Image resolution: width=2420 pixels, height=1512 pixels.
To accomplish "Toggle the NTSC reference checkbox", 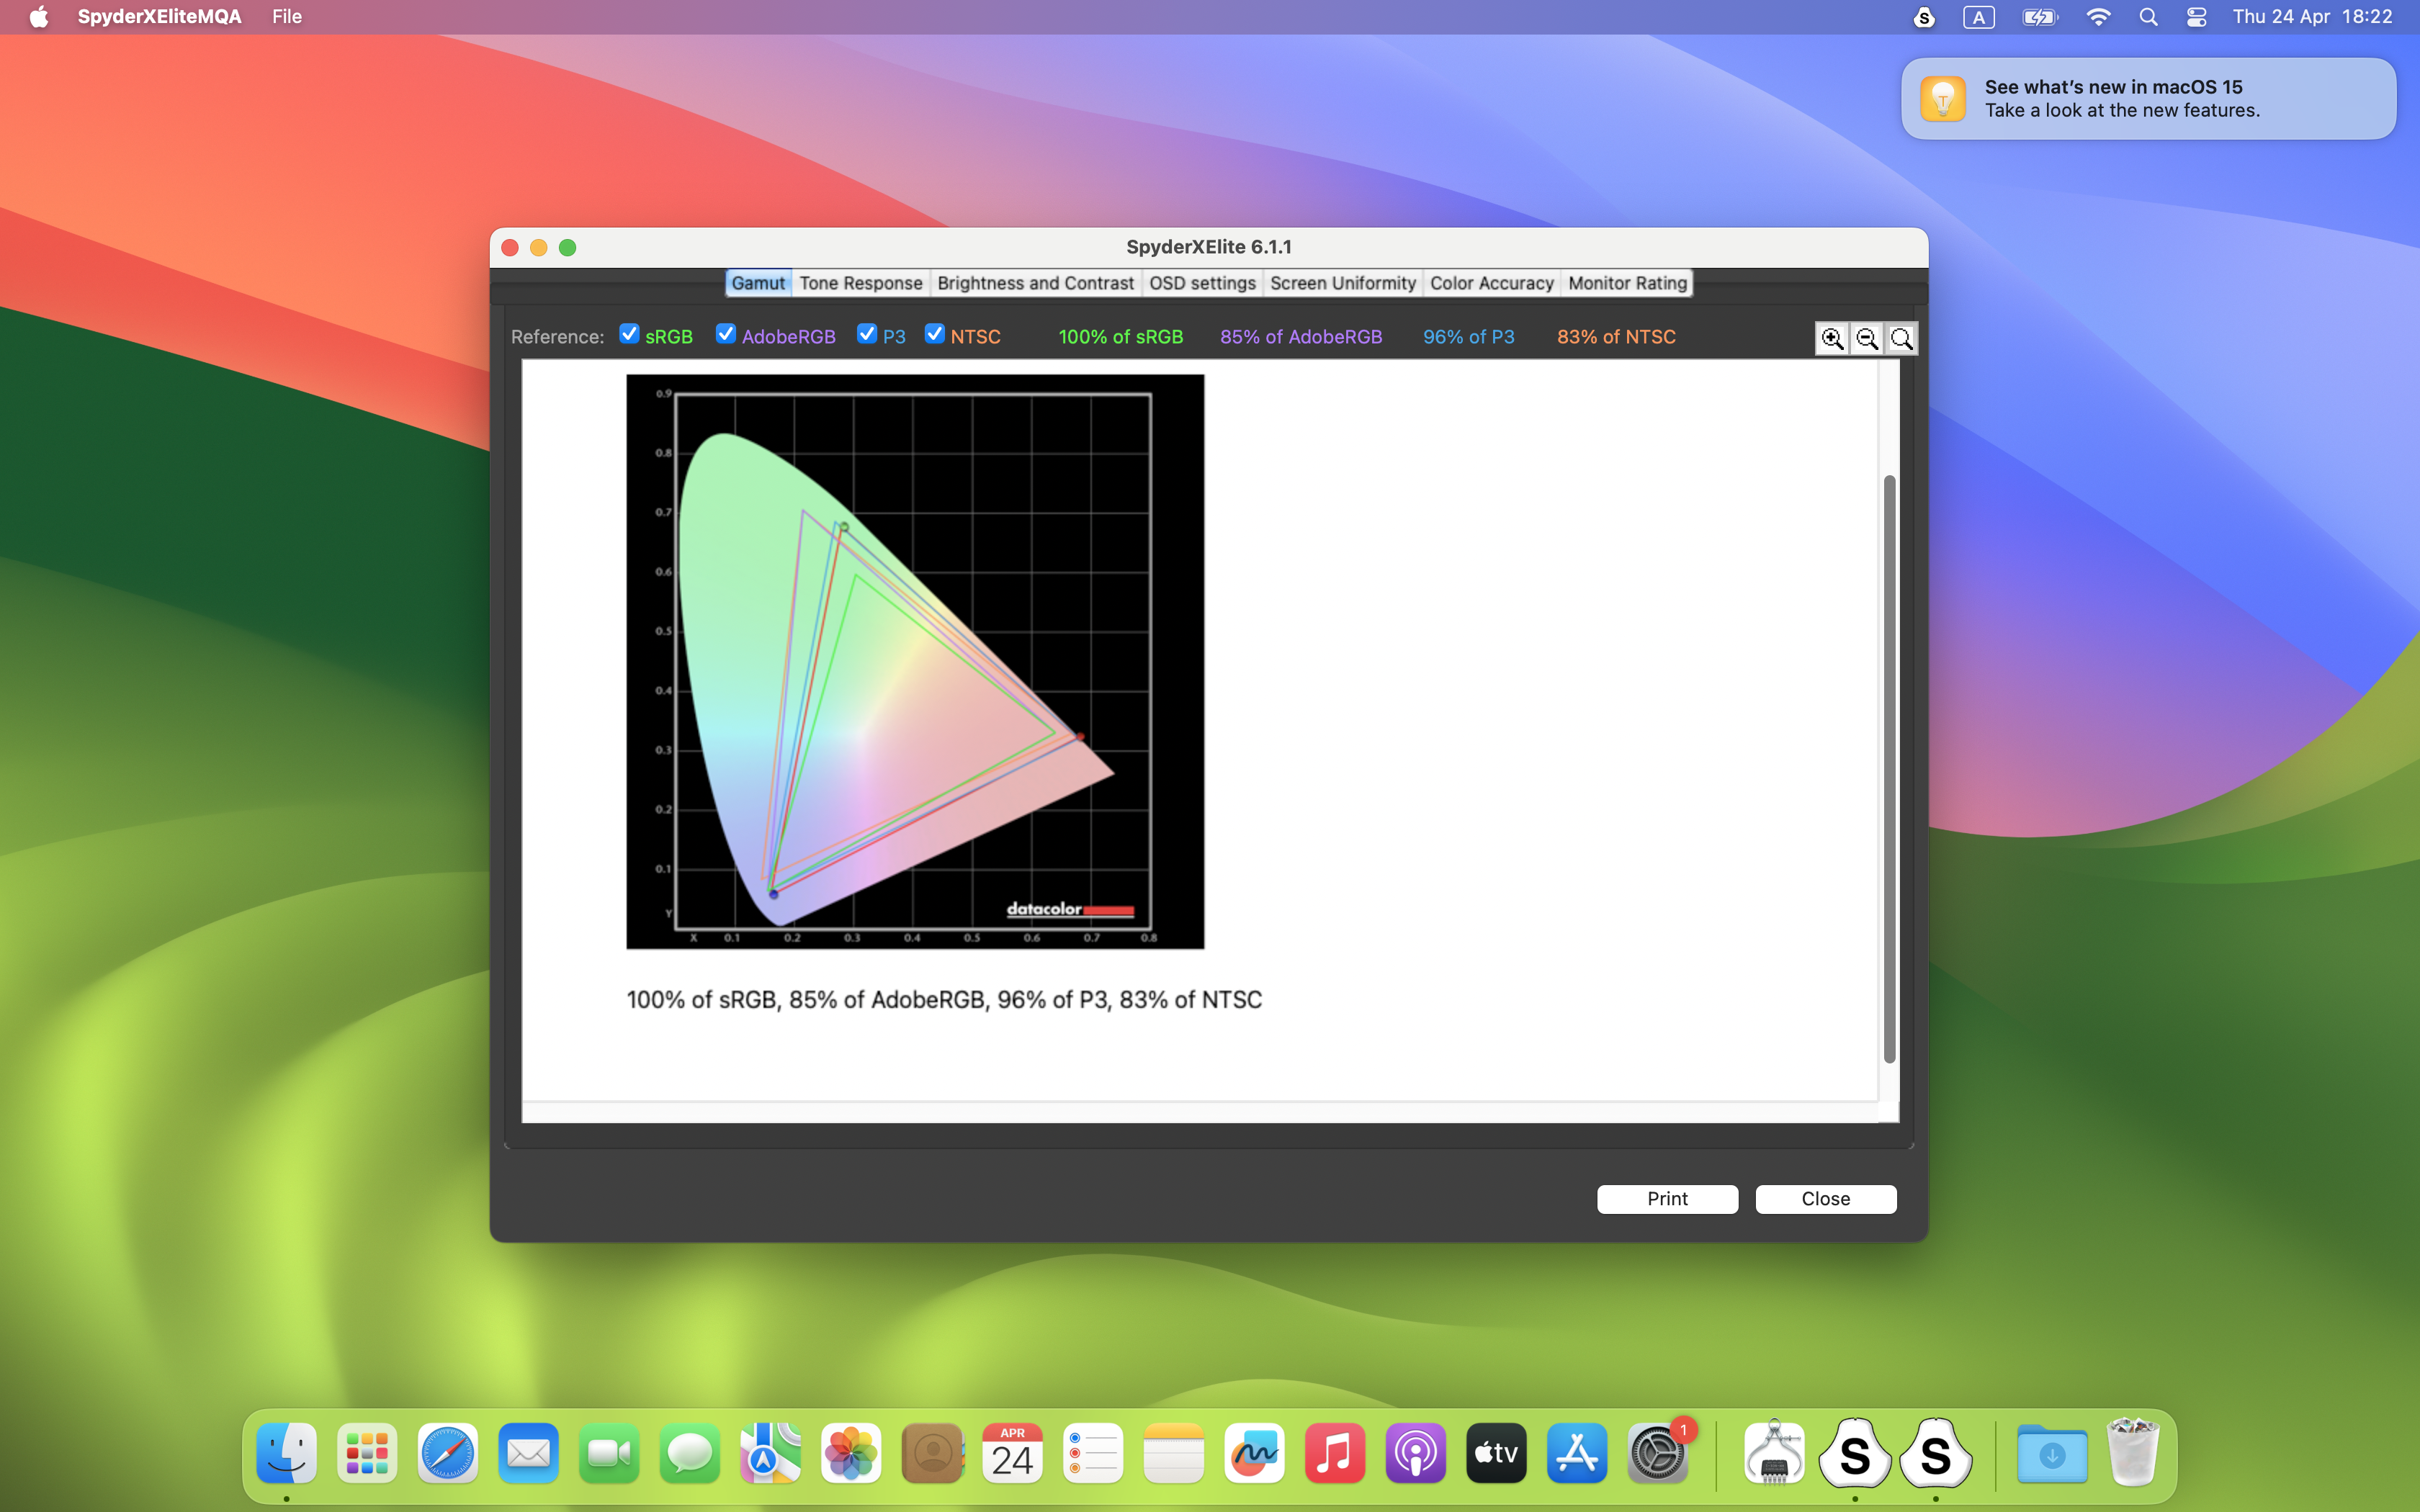I will [x=935, y=334].
